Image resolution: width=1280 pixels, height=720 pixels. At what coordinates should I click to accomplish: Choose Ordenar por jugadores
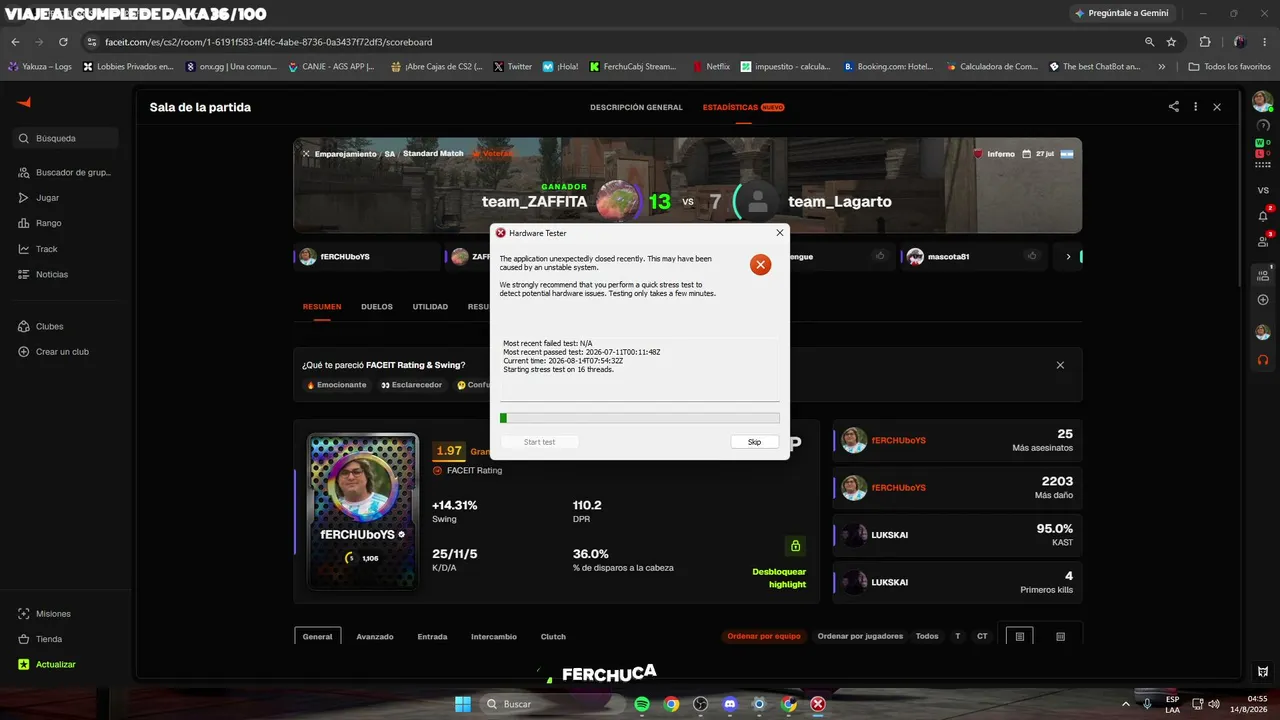tap(860, 636)
